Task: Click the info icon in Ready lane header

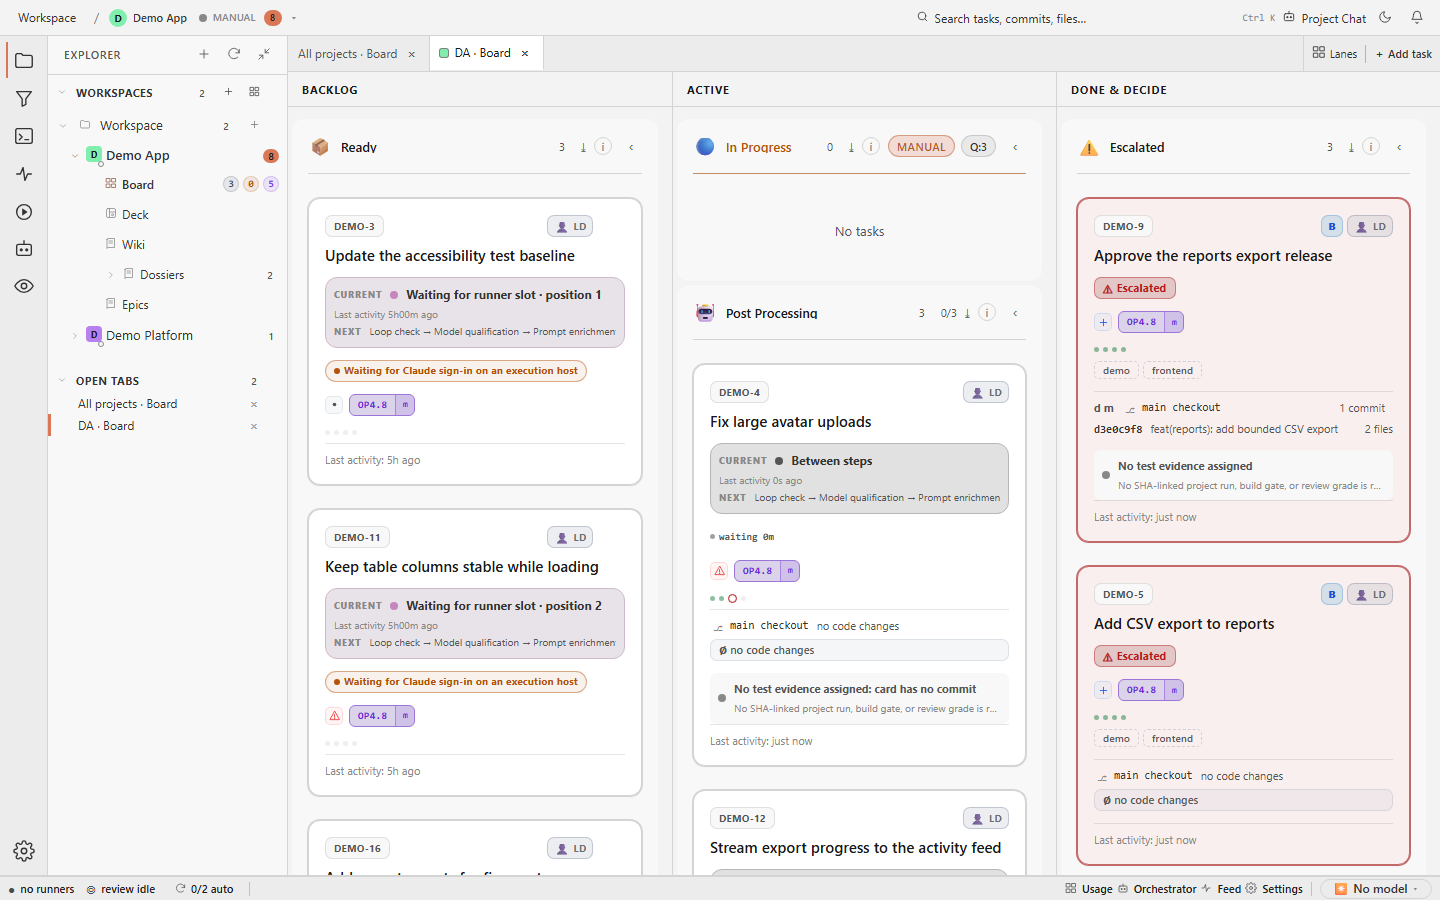Action: [603, 146]
